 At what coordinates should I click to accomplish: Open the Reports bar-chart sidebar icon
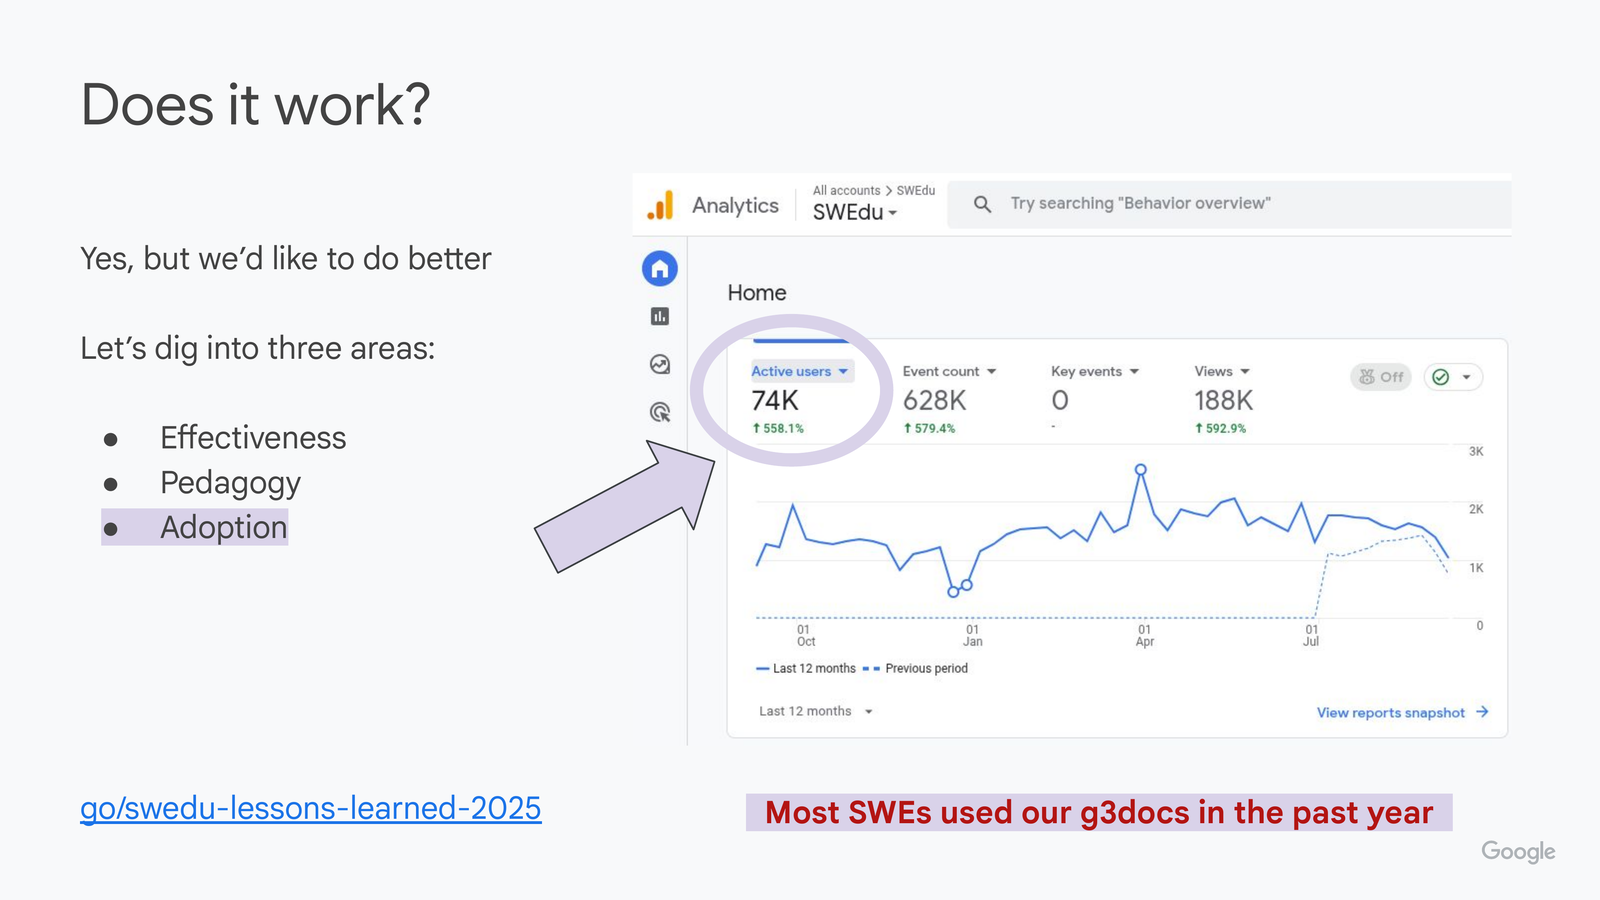coord(660,316)
